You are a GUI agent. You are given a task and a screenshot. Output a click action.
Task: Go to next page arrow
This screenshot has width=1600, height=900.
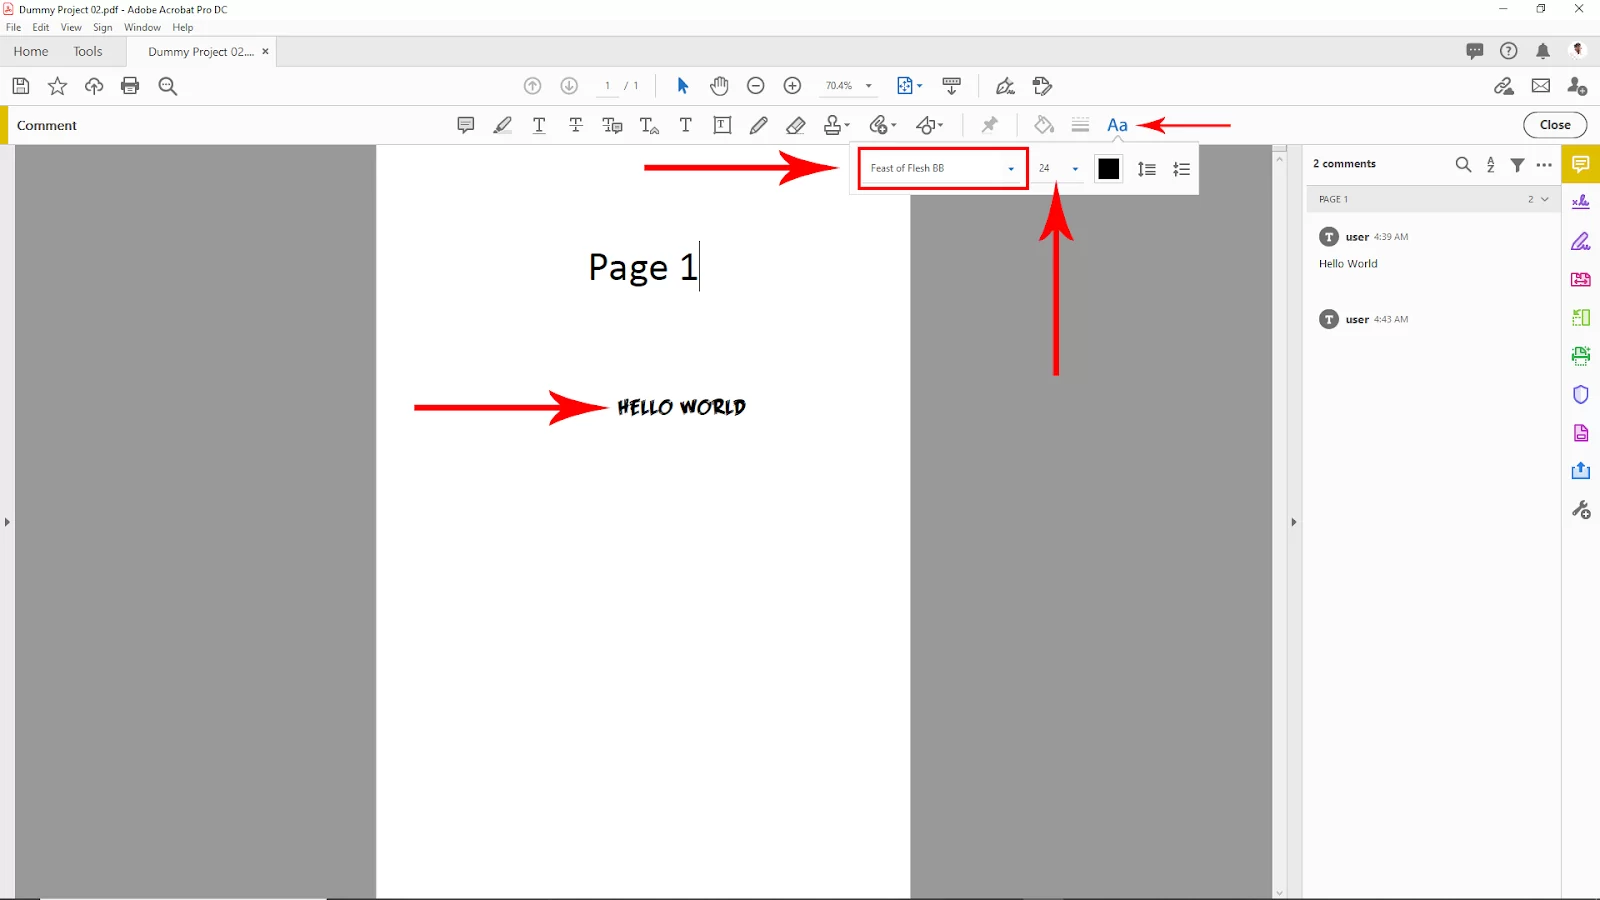569,86
